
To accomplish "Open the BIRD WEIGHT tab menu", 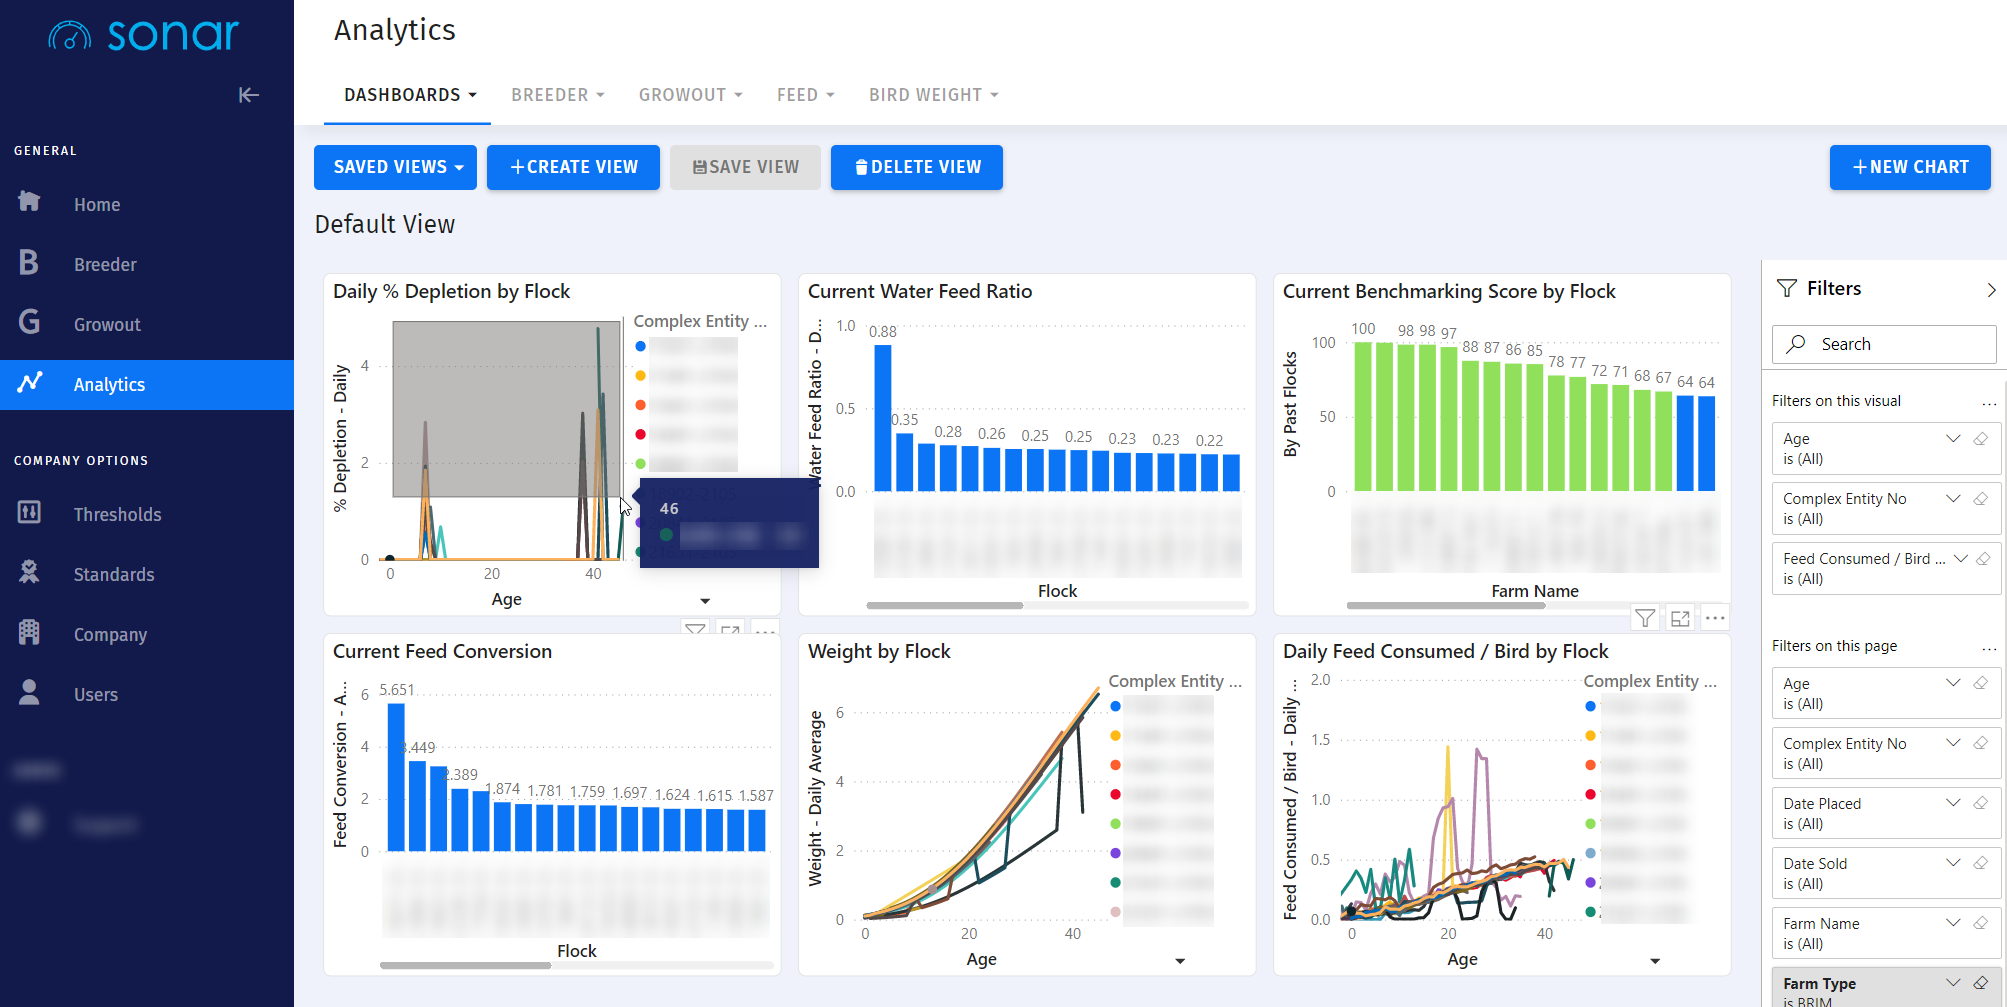I will 934,95.
